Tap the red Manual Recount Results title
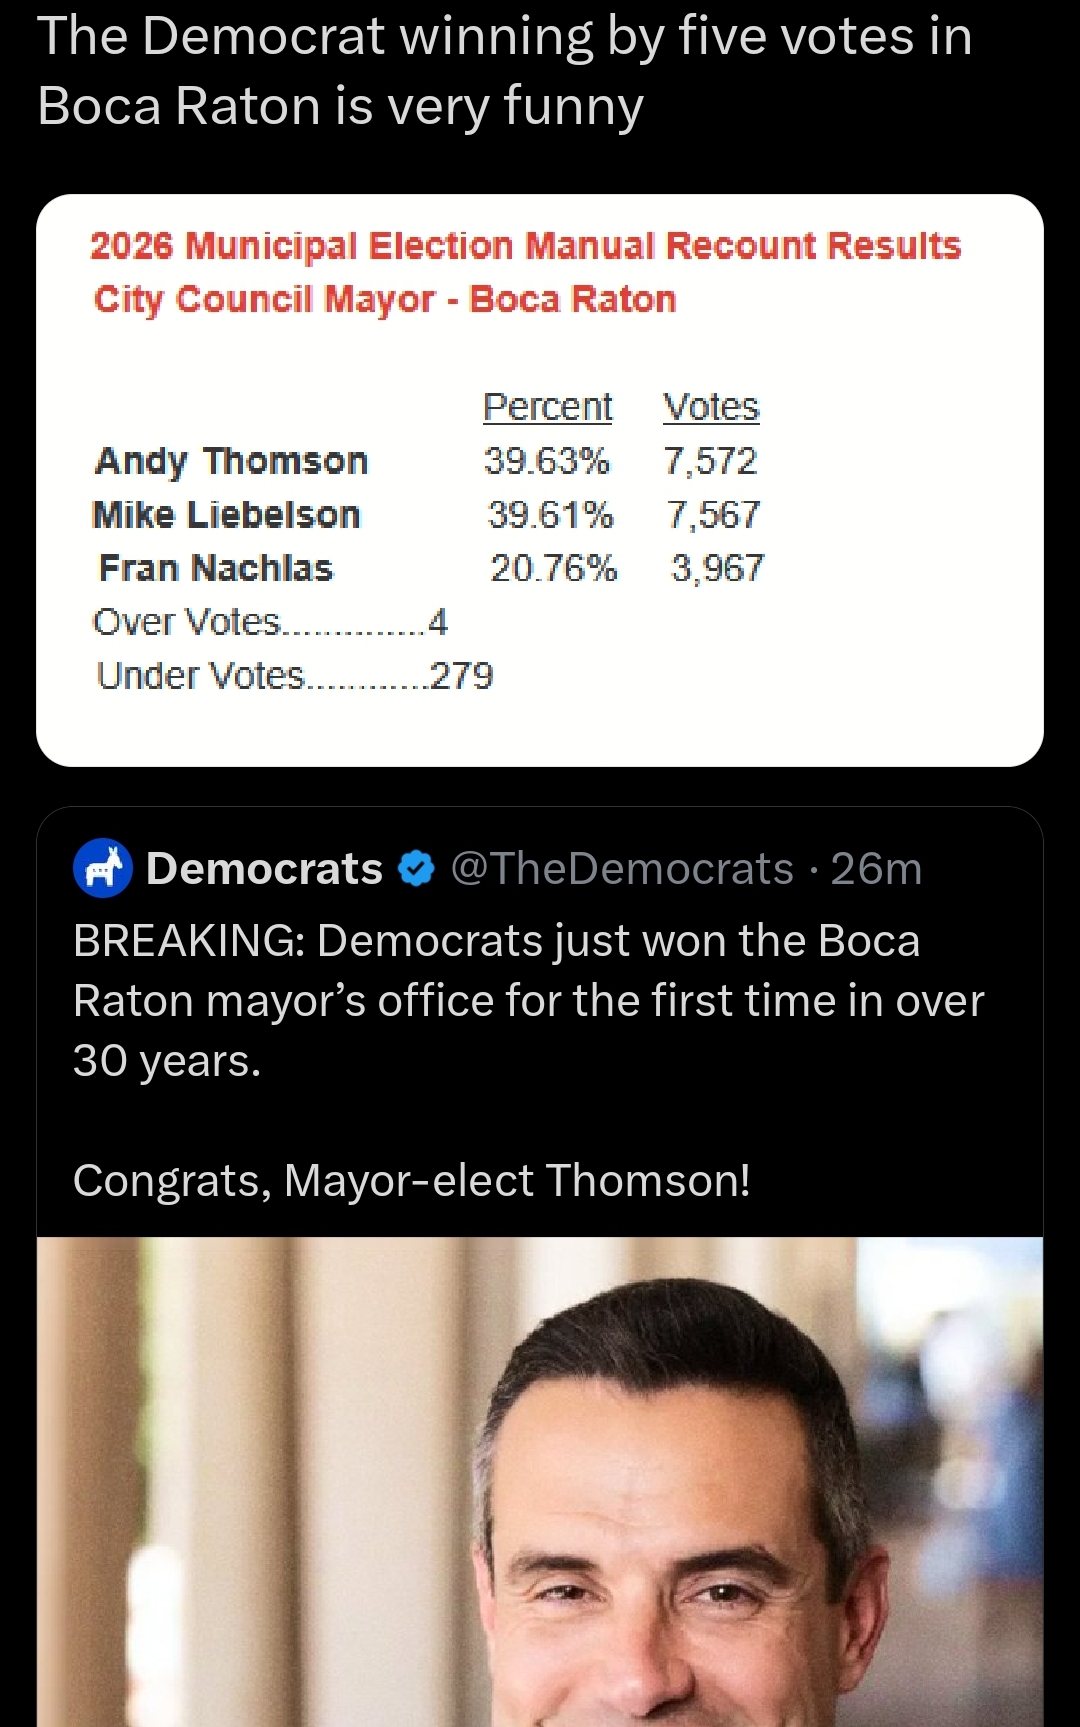Image resolution: width=1080 pixels, height=1727 pixels. pyautogui.click(x=525, y=246)
